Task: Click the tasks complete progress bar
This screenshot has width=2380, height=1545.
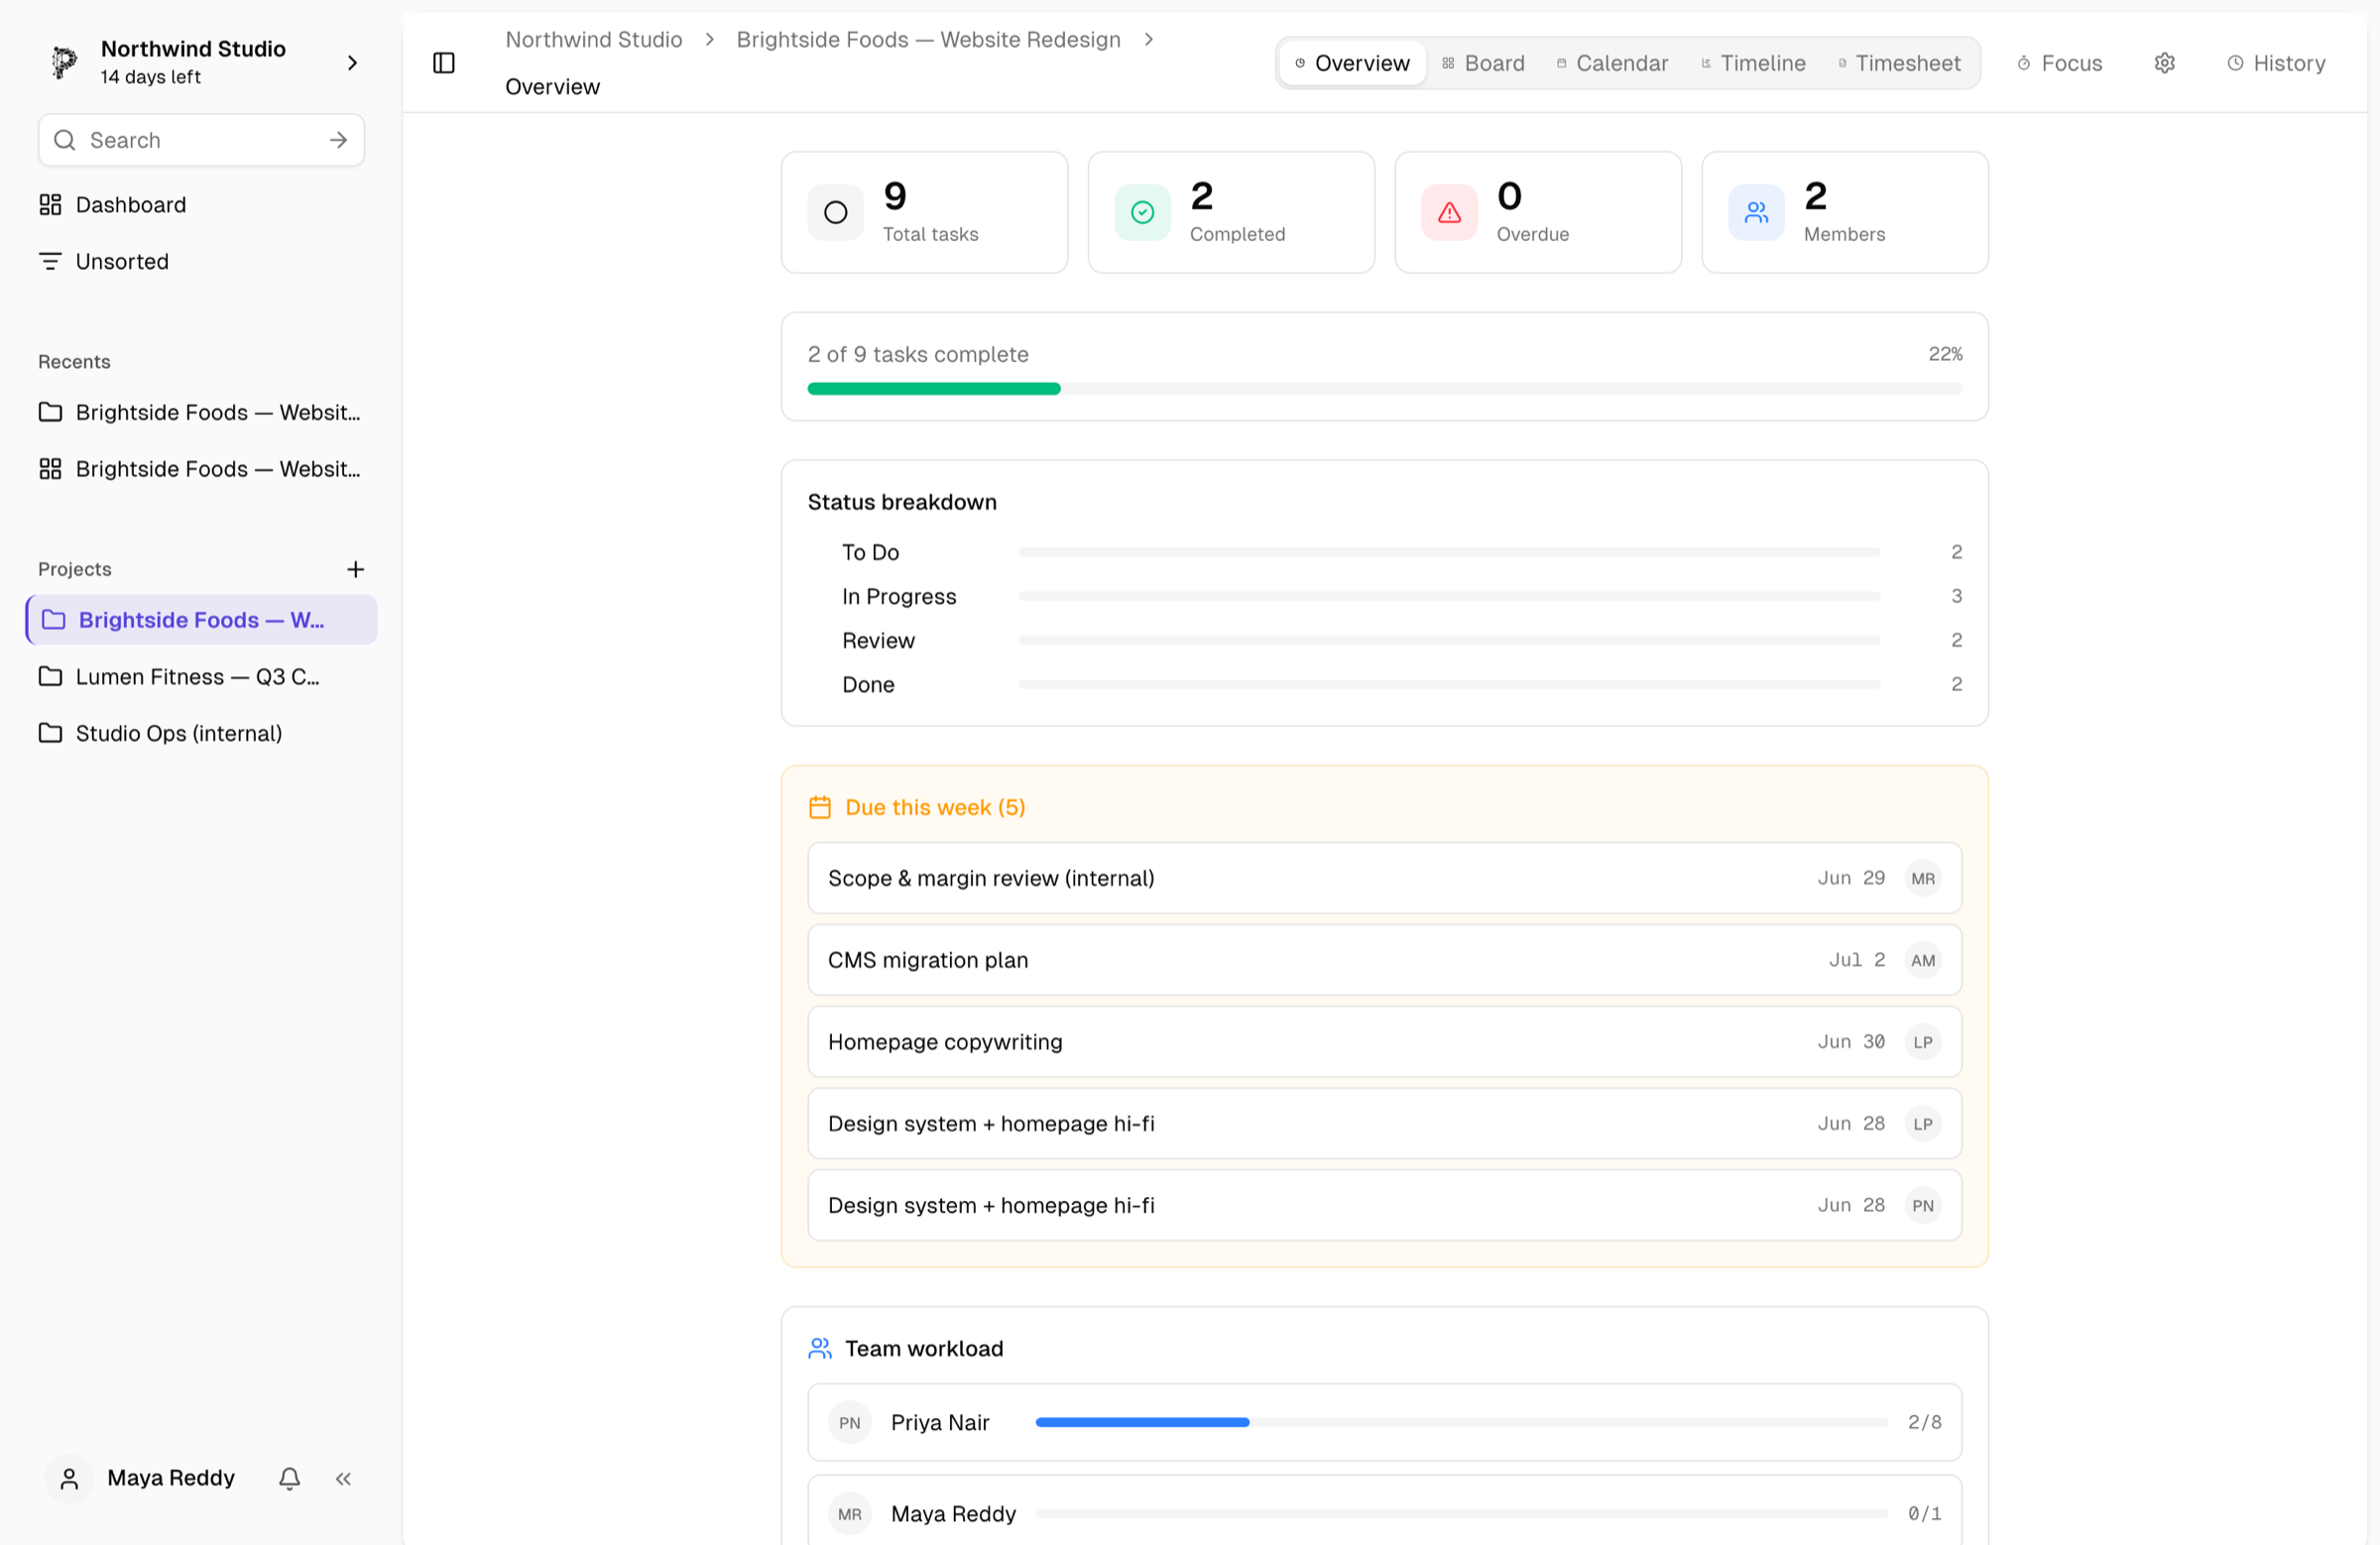Action: pyautogui.click(x=1384, y=389)
